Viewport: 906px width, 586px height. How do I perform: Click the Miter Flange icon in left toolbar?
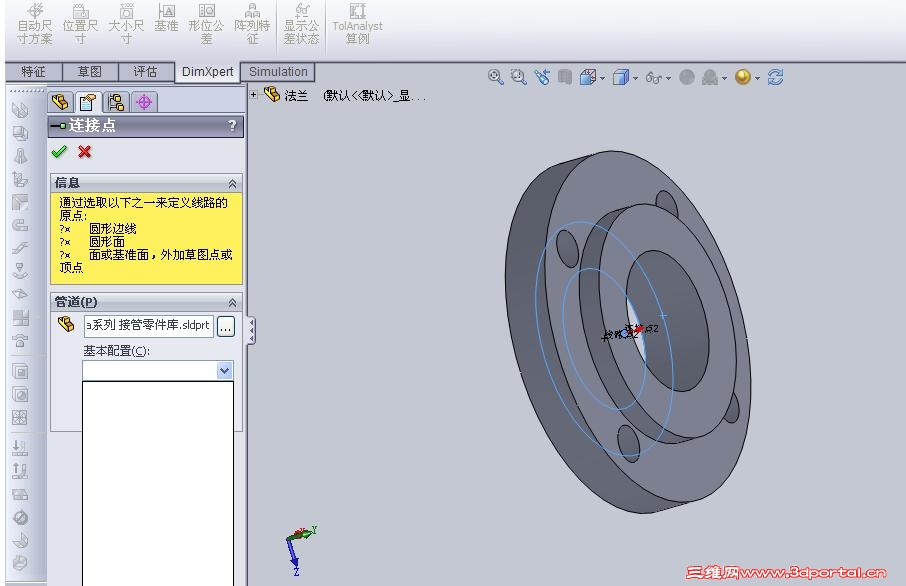pyautogui.click(x=20, y=202)
